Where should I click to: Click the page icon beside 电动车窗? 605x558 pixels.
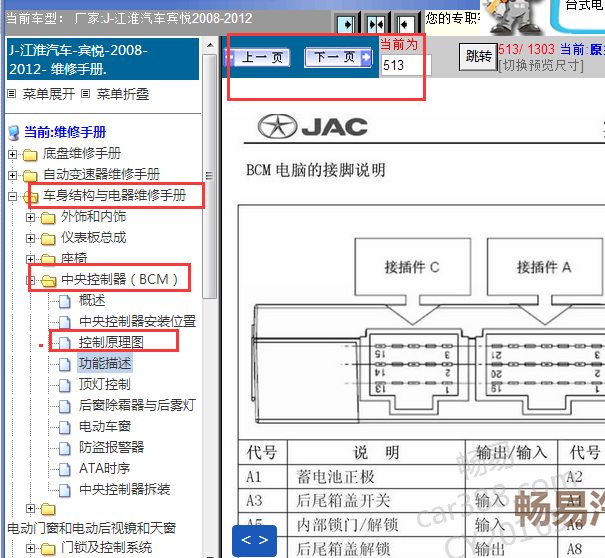pos(65,427)
